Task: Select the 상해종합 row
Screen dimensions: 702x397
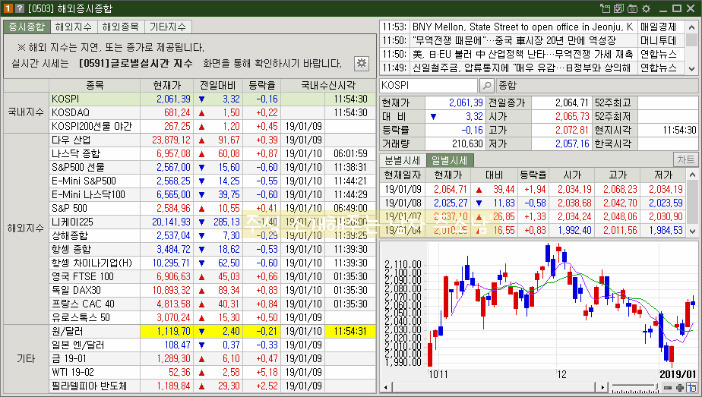Action: [212, 235]
